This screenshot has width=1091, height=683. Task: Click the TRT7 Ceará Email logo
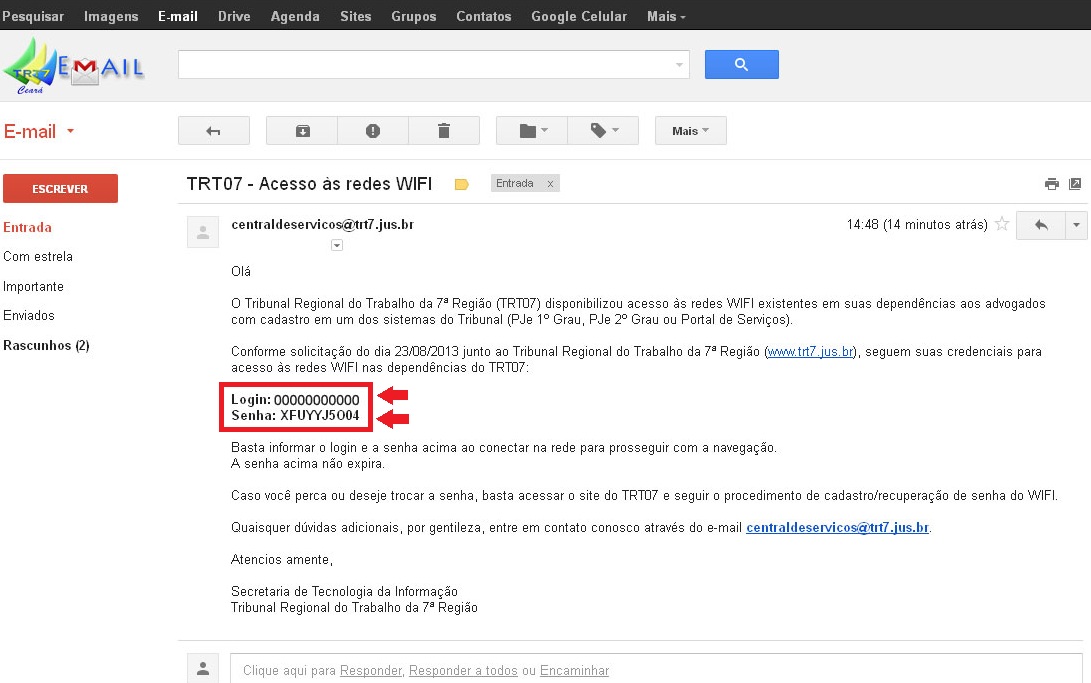pyautogui.click(x=73, y=66)
